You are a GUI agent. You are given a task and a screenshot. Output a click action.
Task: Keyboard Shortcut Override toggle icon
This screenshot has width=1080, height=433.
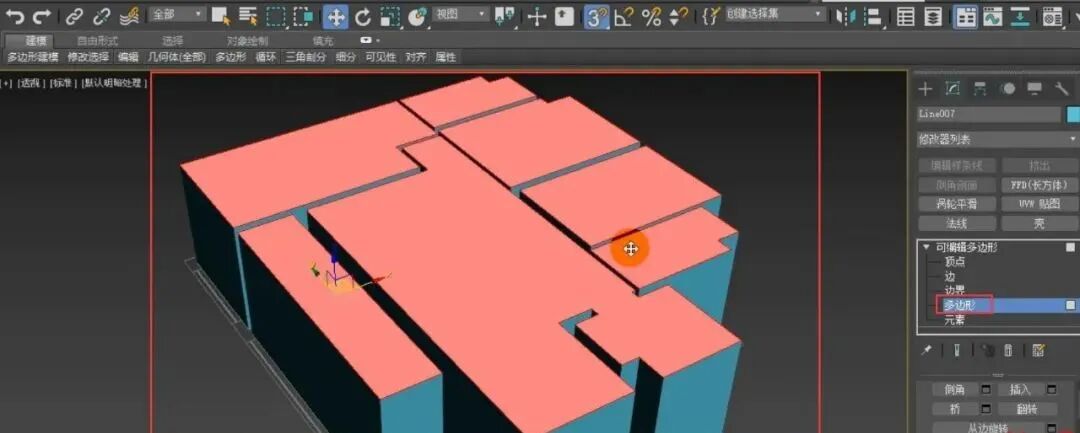(565, 17)
